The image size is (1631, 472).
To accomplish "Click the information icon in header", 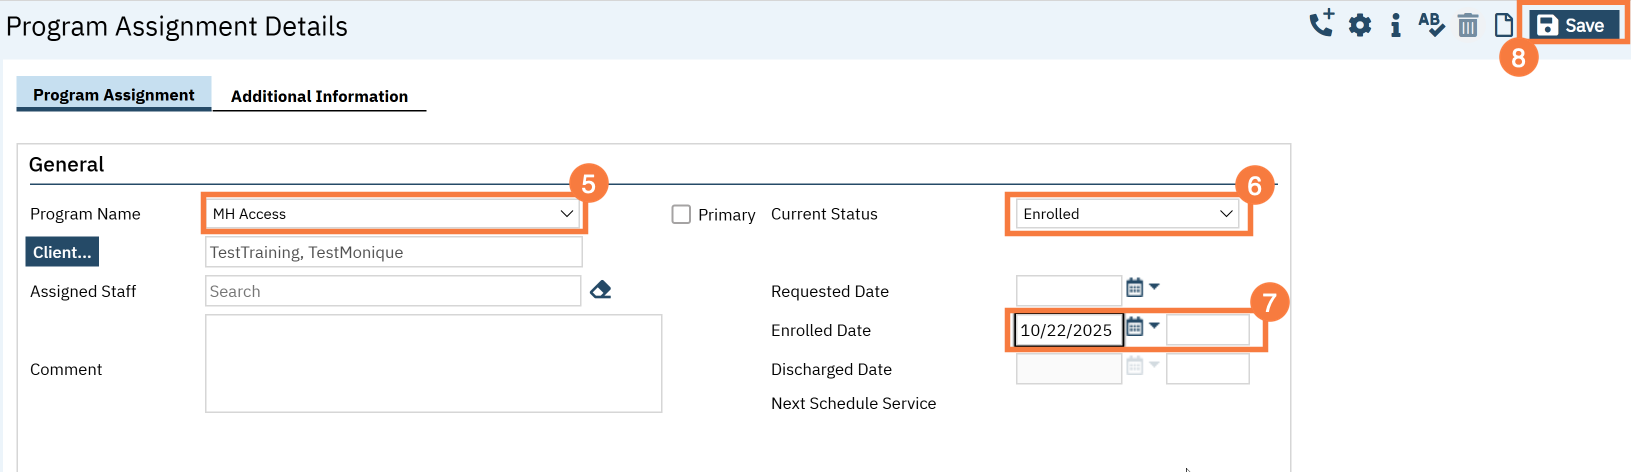I will coord(1395,26).
